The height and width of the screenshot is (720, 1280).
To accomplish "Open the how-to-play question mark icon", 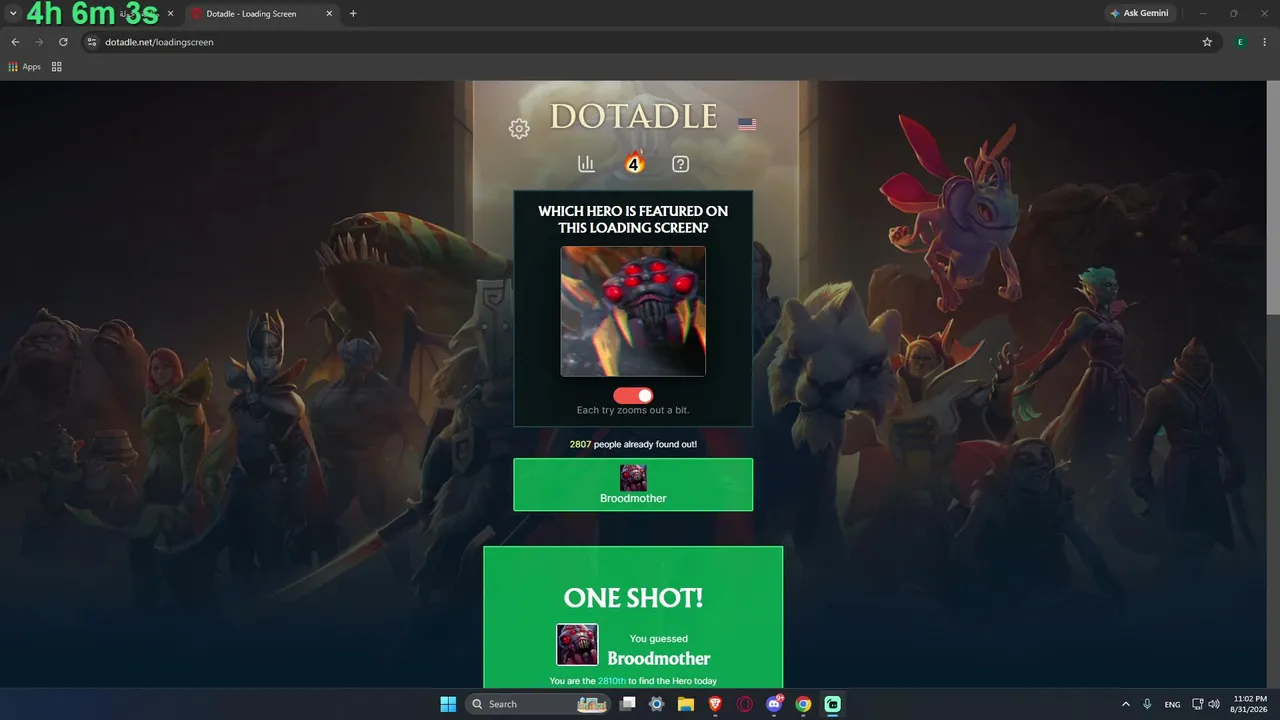I will [x=681, y=164].
